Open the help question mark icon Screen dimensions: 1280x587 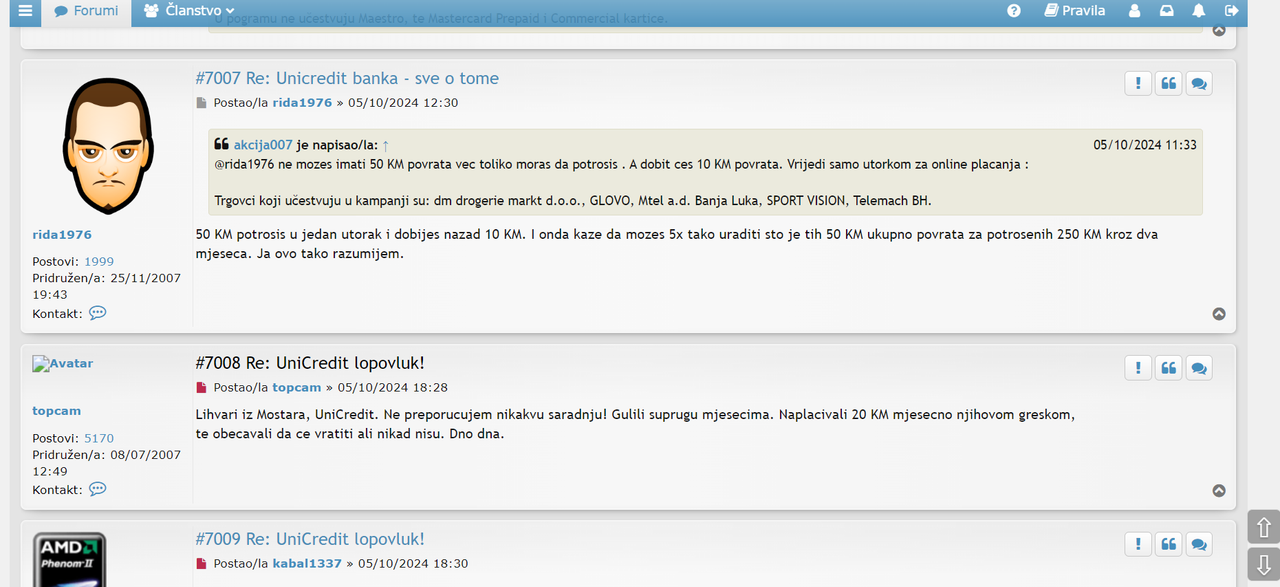(x=1014, y=11)
